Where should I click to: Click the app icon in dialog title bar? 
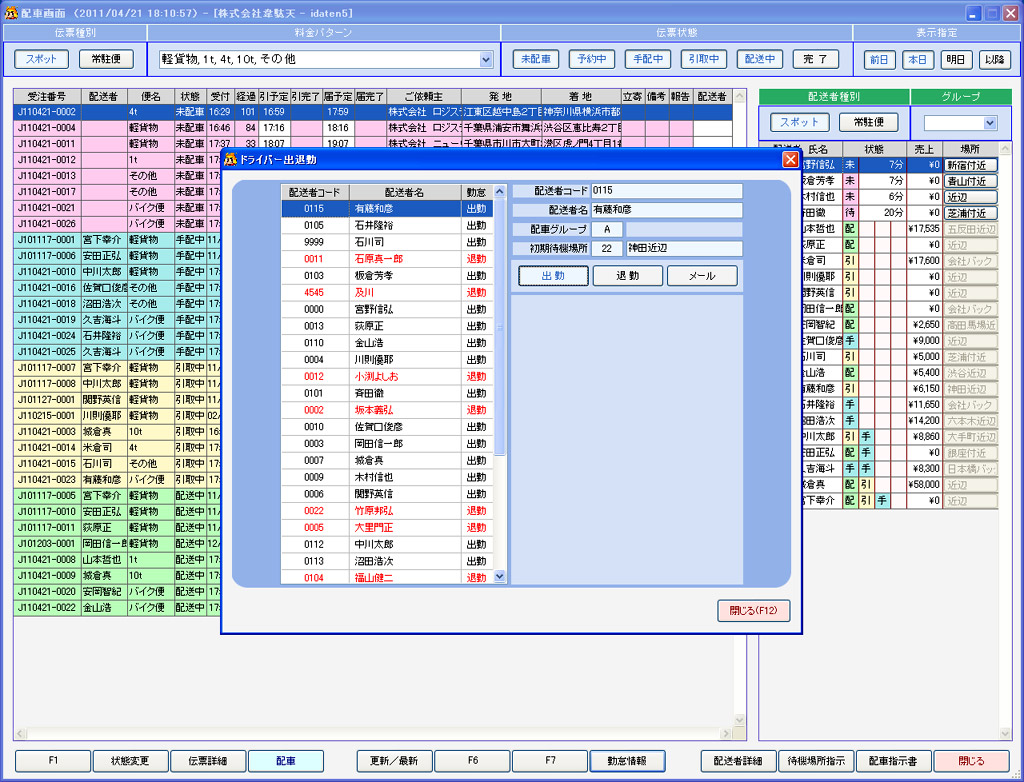pos(230,160)
